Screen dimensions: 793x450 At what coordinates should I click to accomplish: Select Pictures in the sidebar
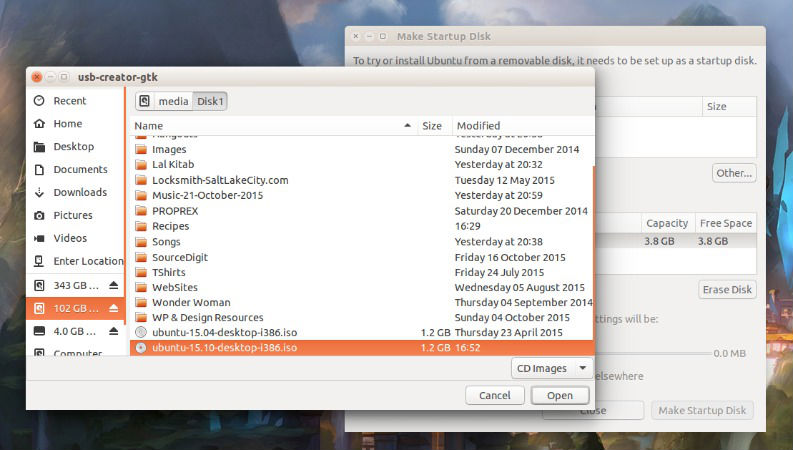coord(75,215)
